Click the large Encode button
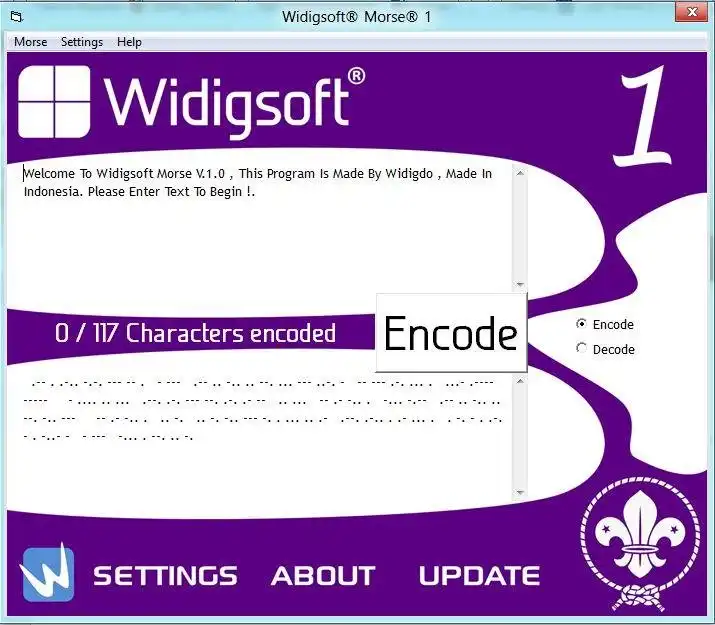The width and height of the screenshot is (715, 625). tap(451, 333)
